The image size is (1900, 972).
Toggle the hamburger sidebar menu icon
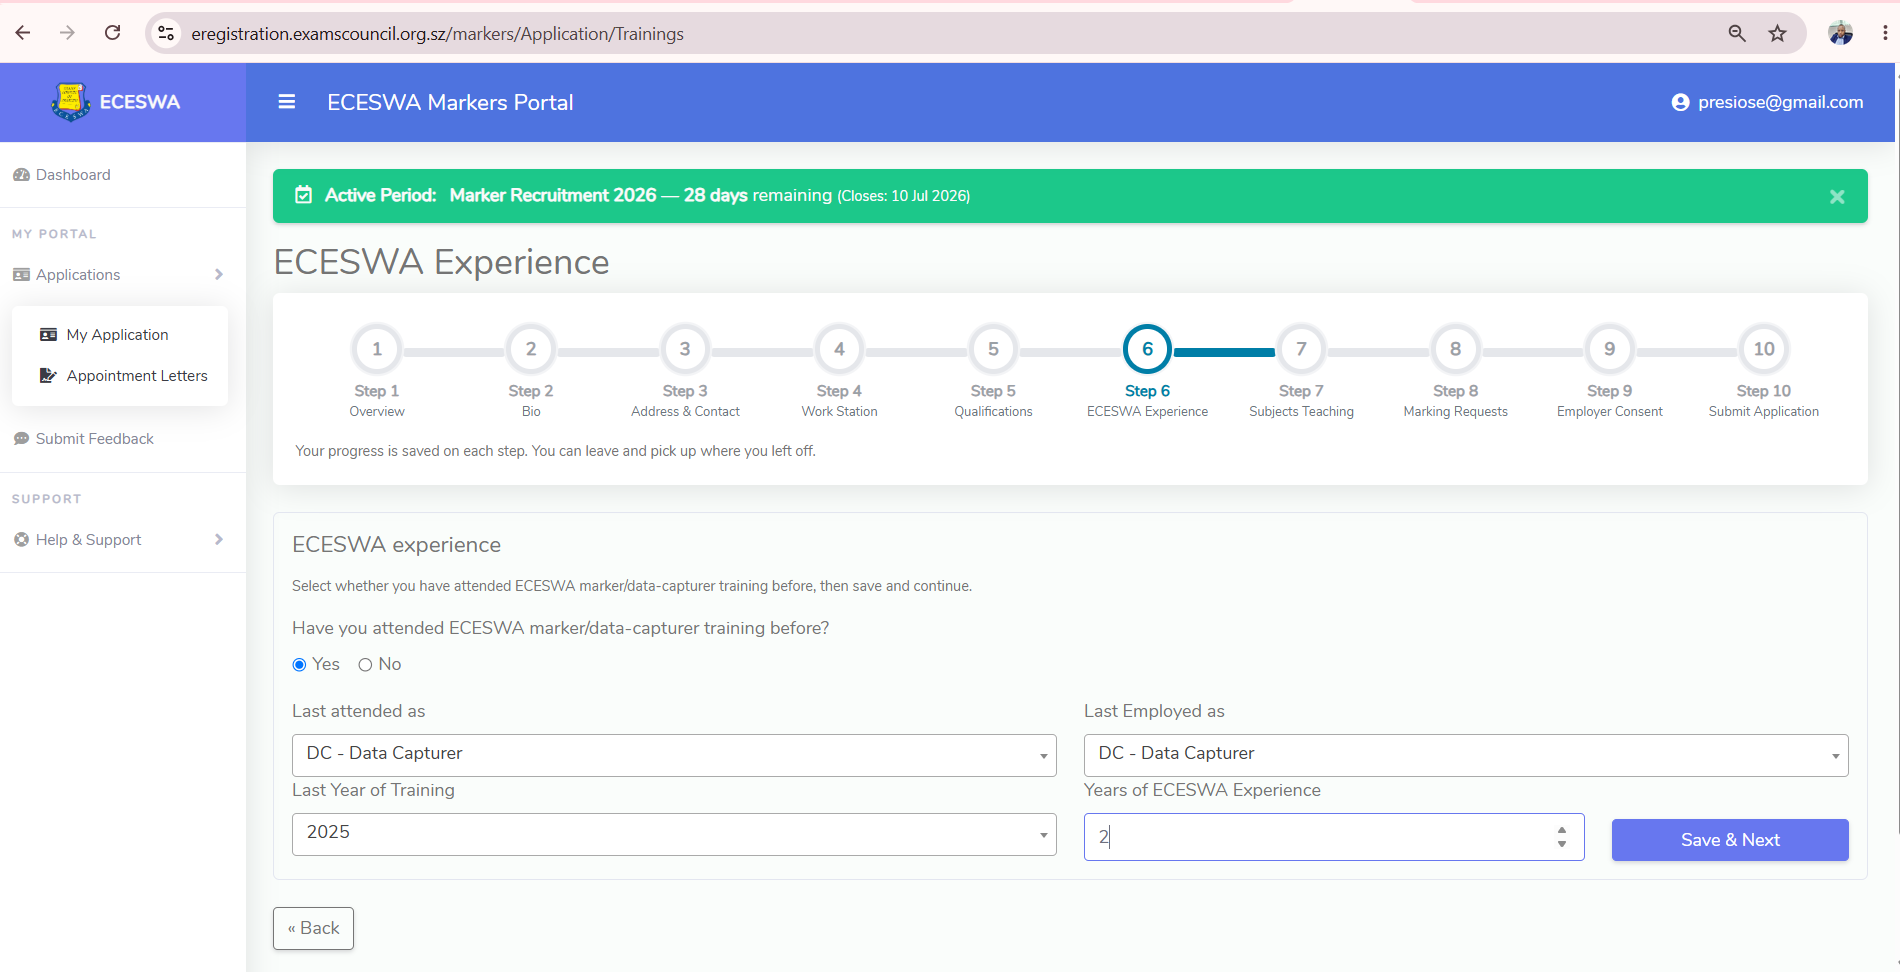click(286, 102)
